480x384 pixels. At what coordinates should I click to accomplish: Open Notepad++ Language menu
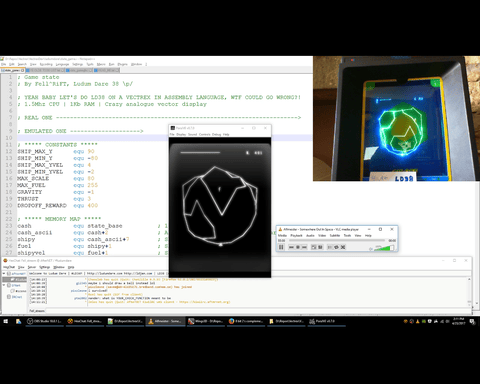(62, 64)
